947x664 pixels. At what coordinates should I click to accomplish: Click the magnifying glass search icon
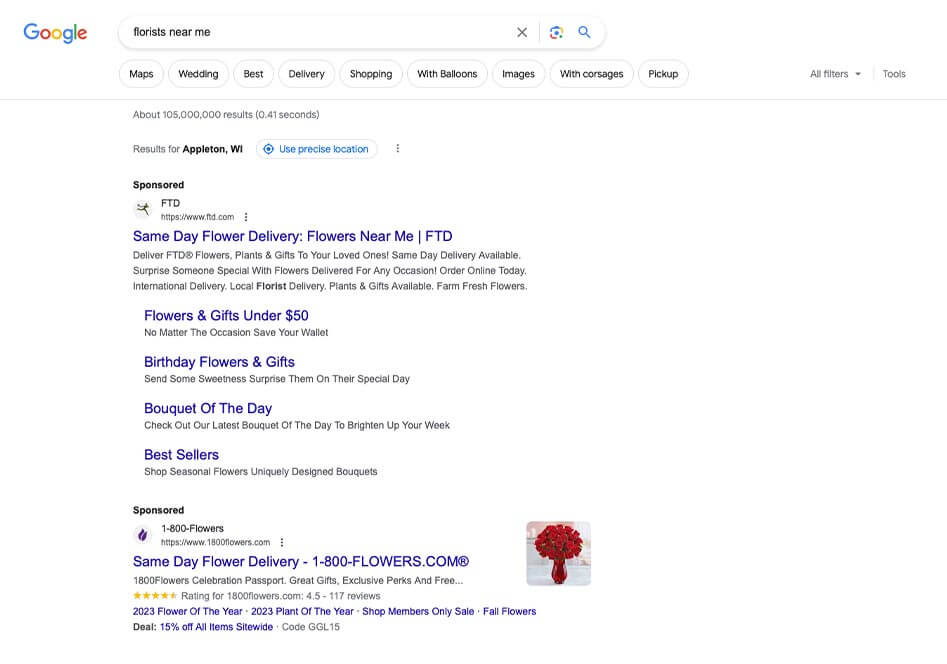point(585,32)
